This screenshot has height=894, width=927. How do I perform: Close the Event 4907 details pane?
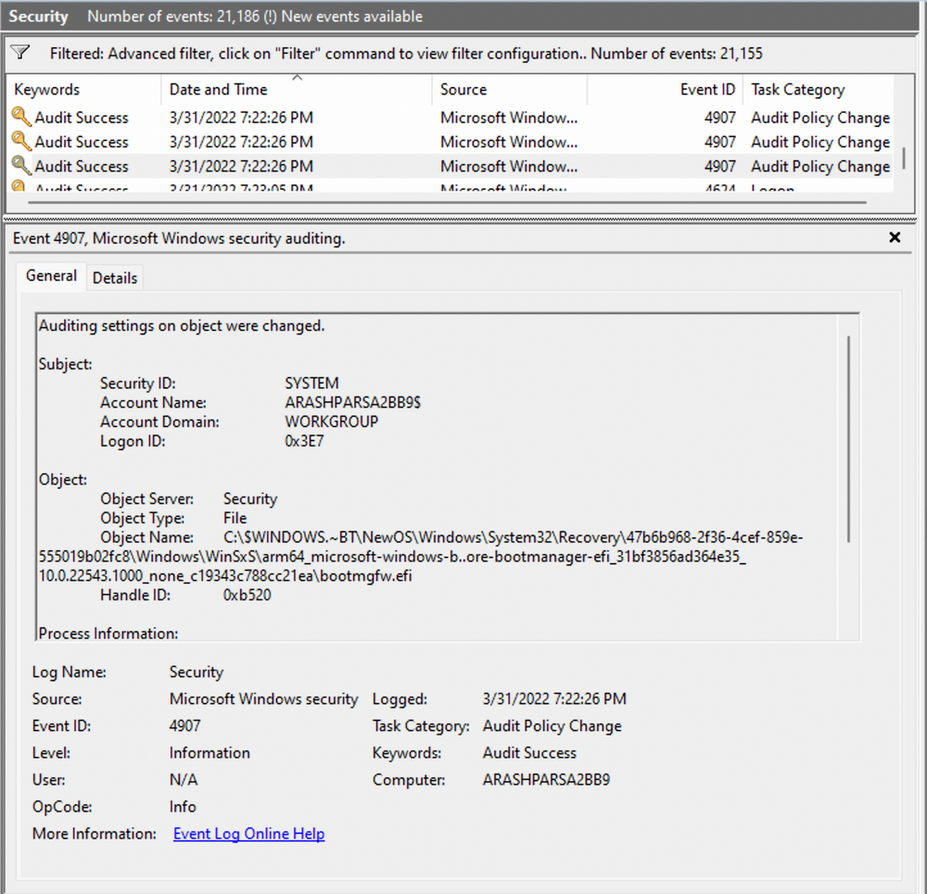click(895, 237)
